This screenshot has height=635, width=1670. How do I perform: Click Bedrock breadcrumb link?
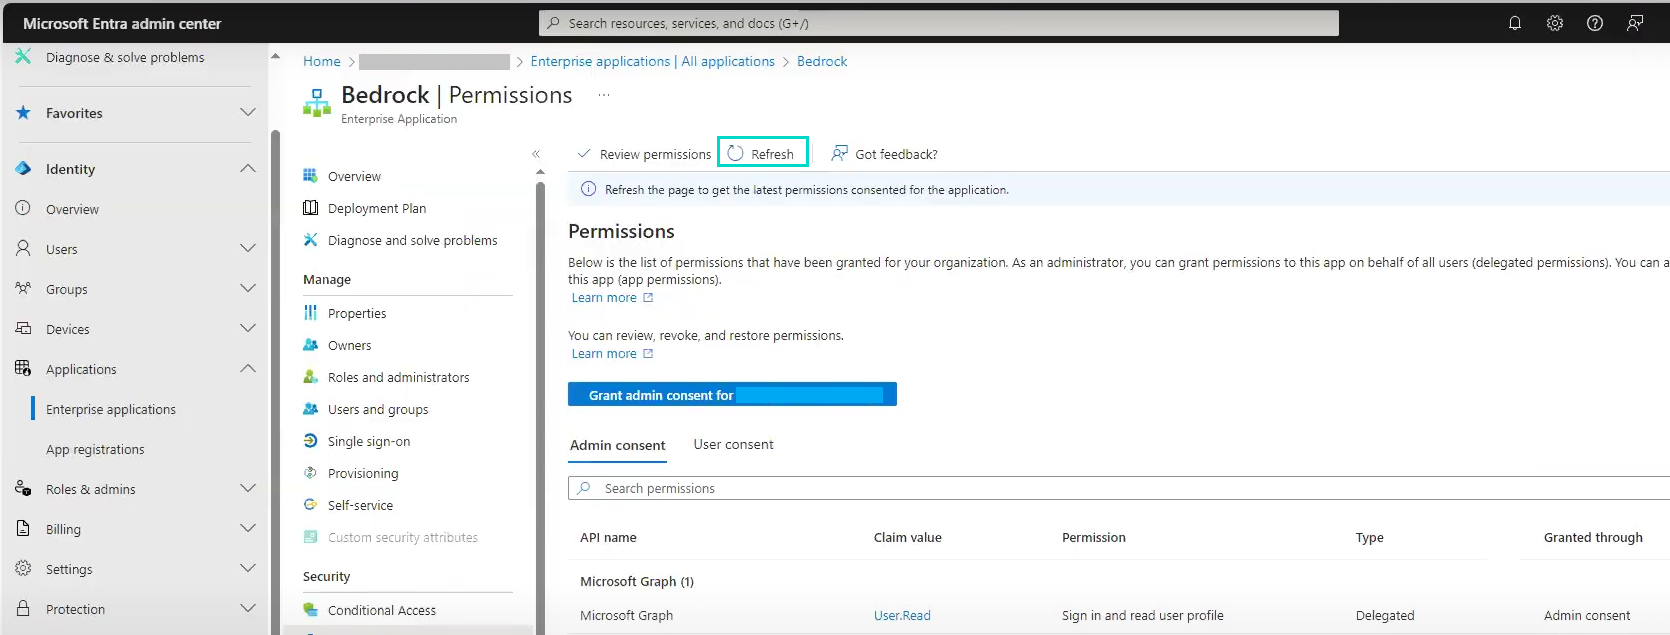(x=822, y=61)
